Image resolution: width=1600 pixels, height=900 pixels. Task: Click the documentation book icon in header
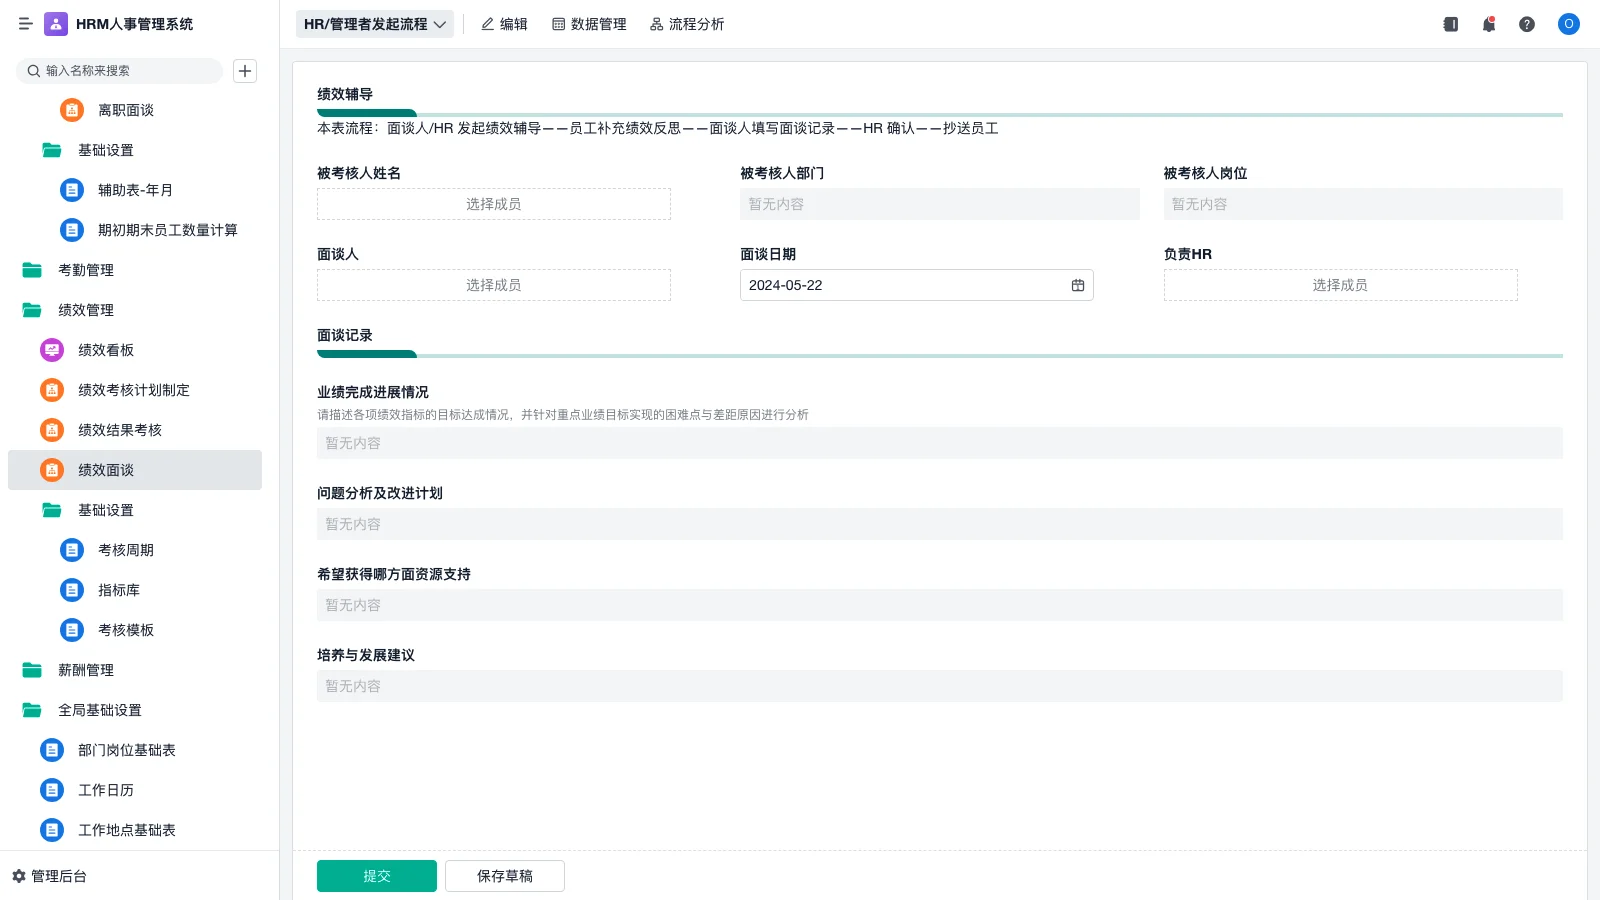tap(1449, 24)
